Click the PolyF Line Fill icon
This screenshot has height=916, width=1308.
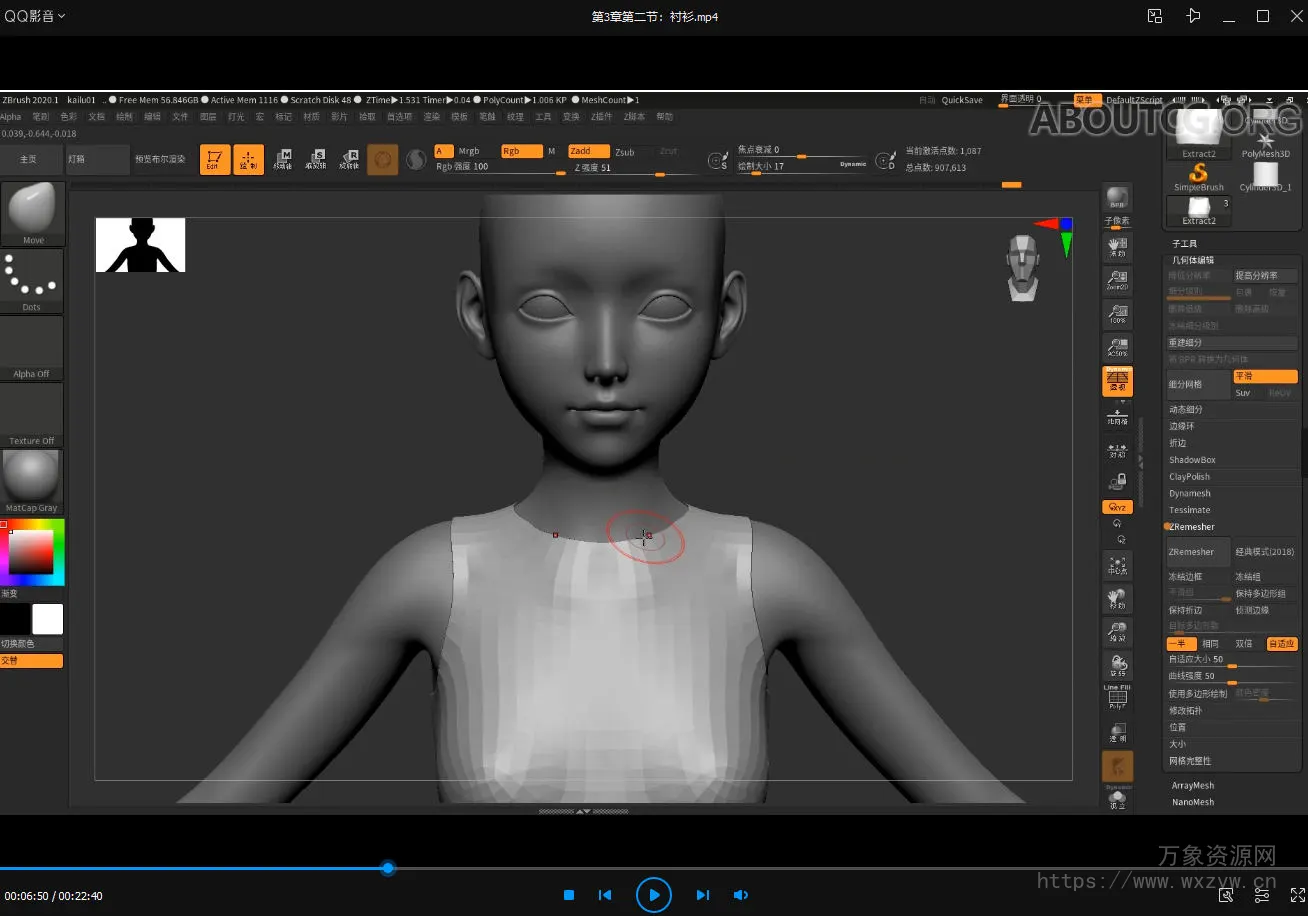(1117, 697)
